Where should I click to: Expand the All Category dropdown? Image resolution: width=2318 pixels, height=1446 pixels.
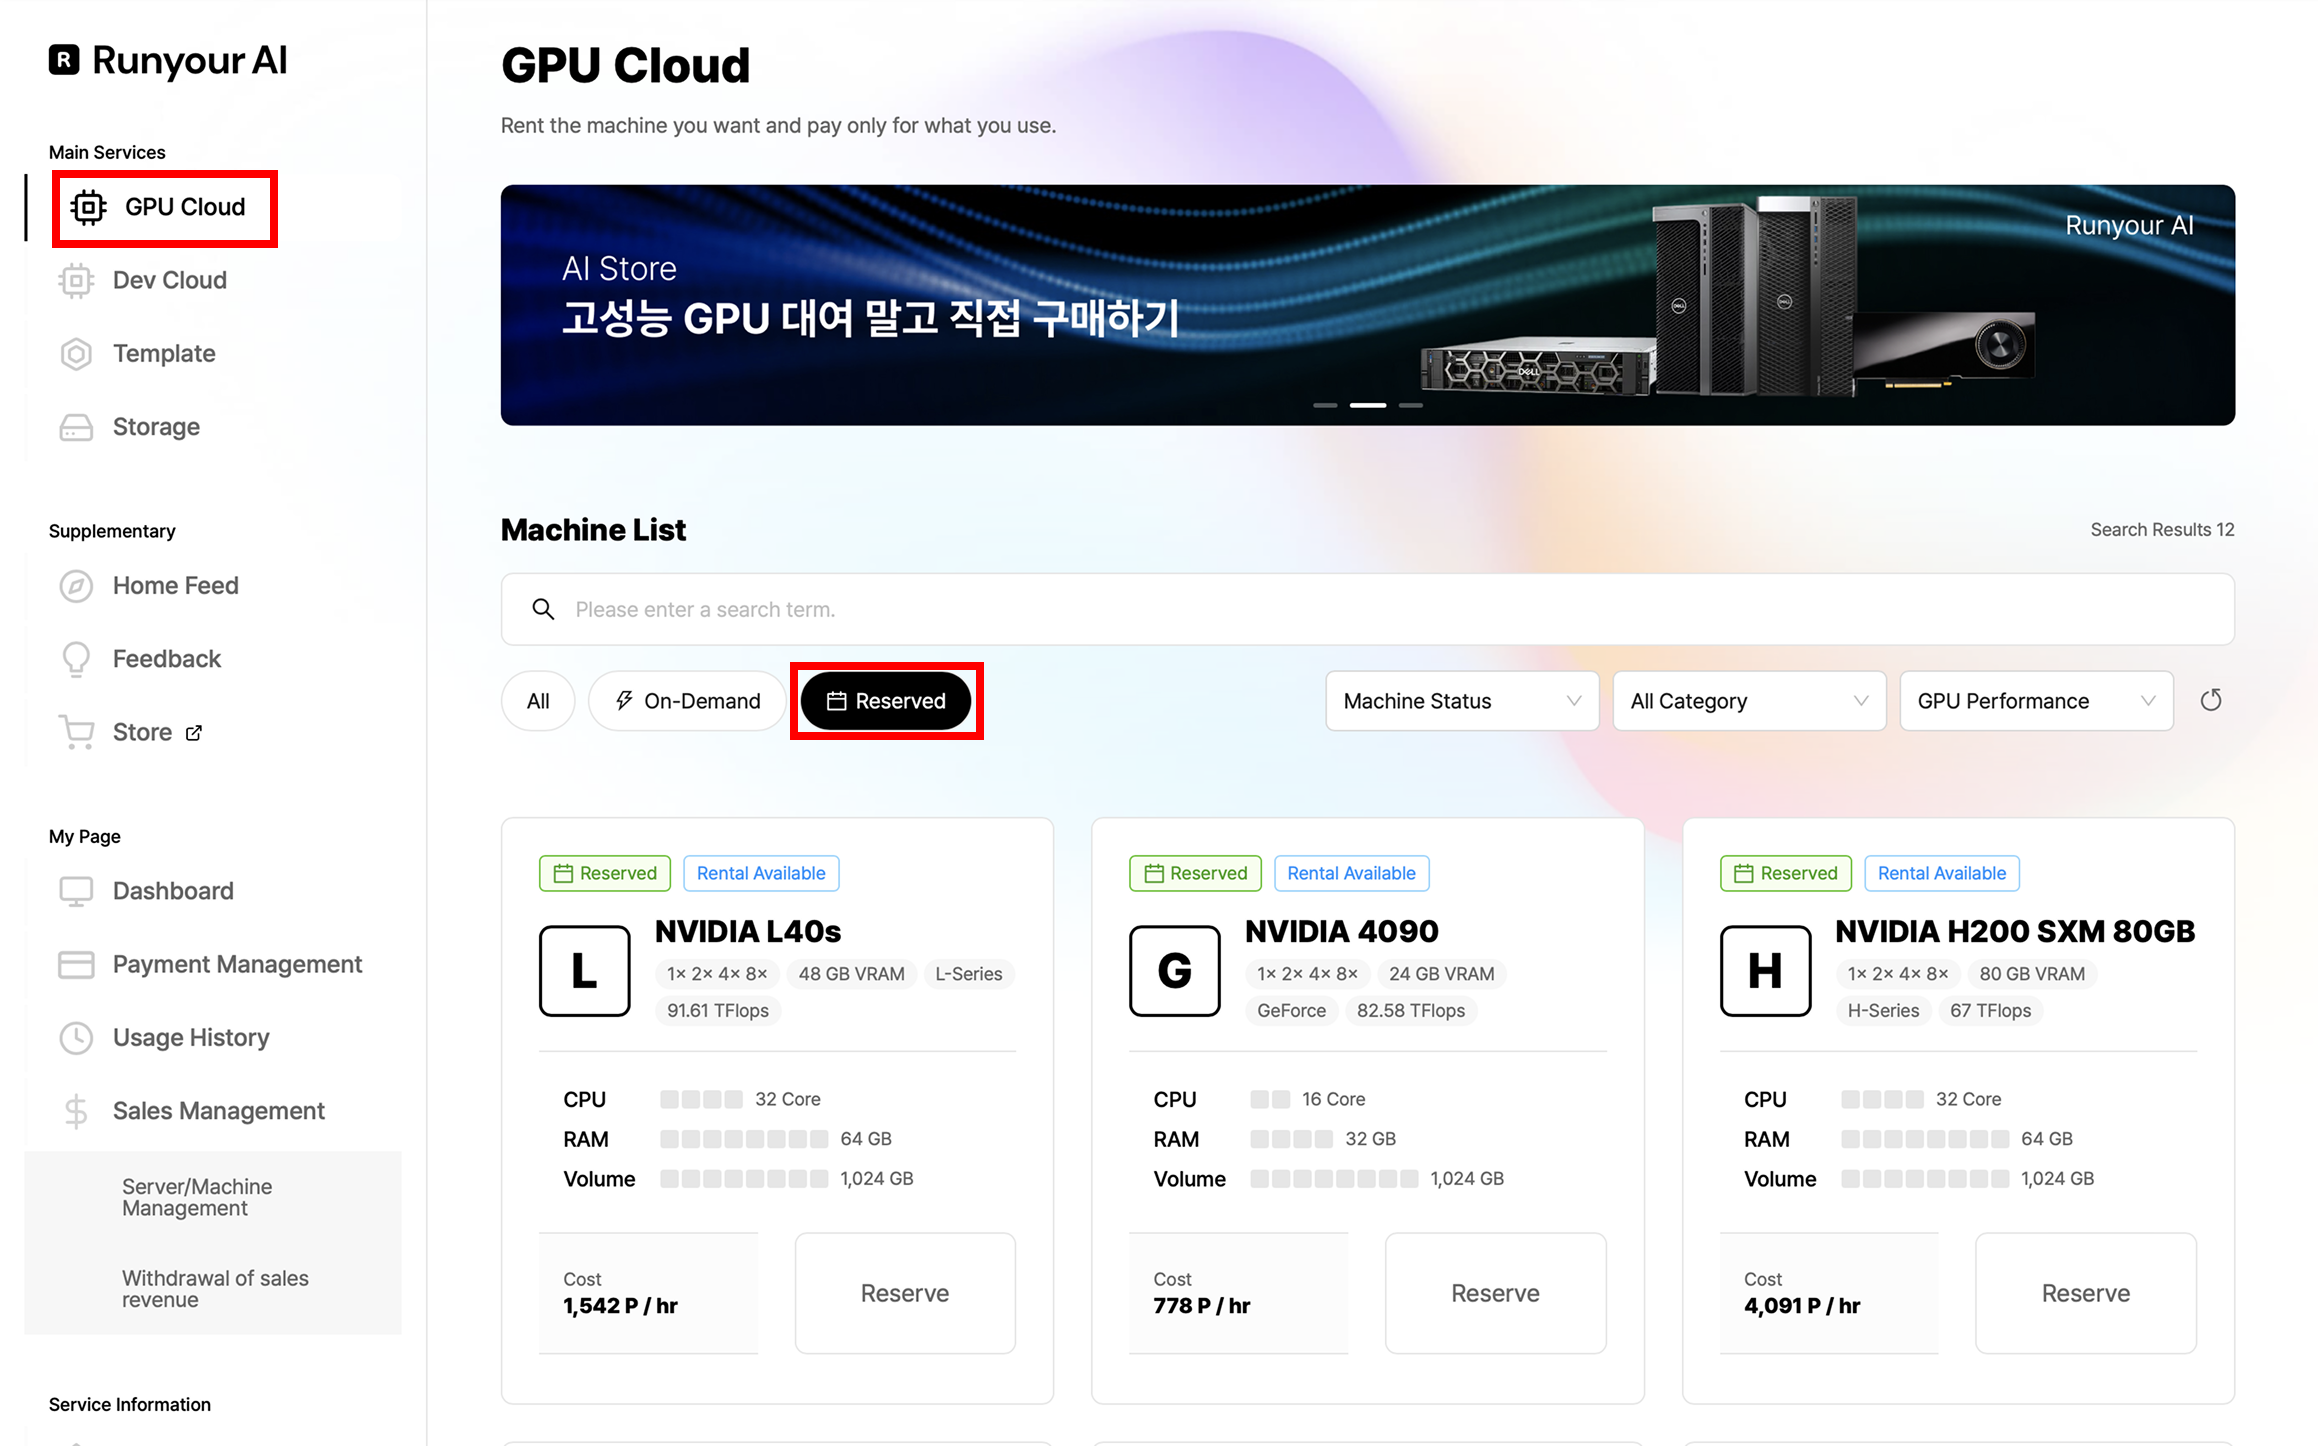[1748, 701]
